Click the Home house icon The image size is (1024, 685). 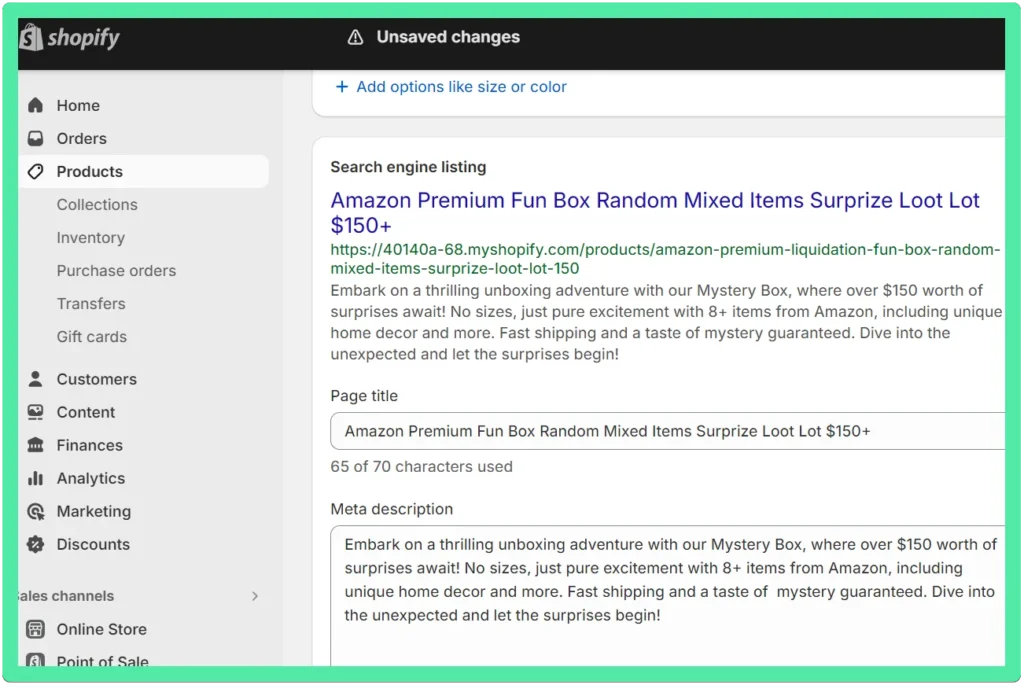[35, 105]
